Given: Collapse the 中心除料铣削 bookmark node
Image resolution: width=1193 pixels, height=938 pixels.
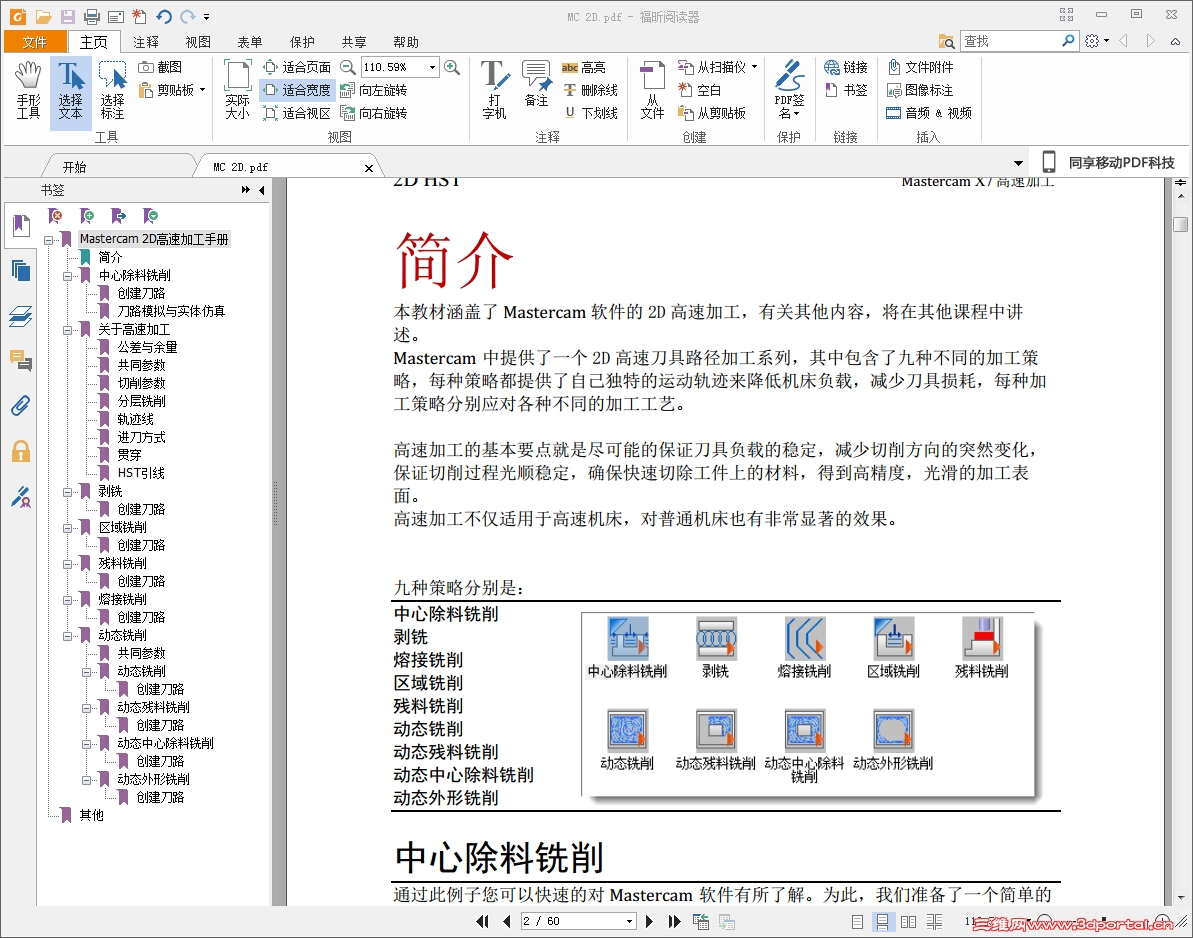Looking at the screenshot, I should (67, 275).
